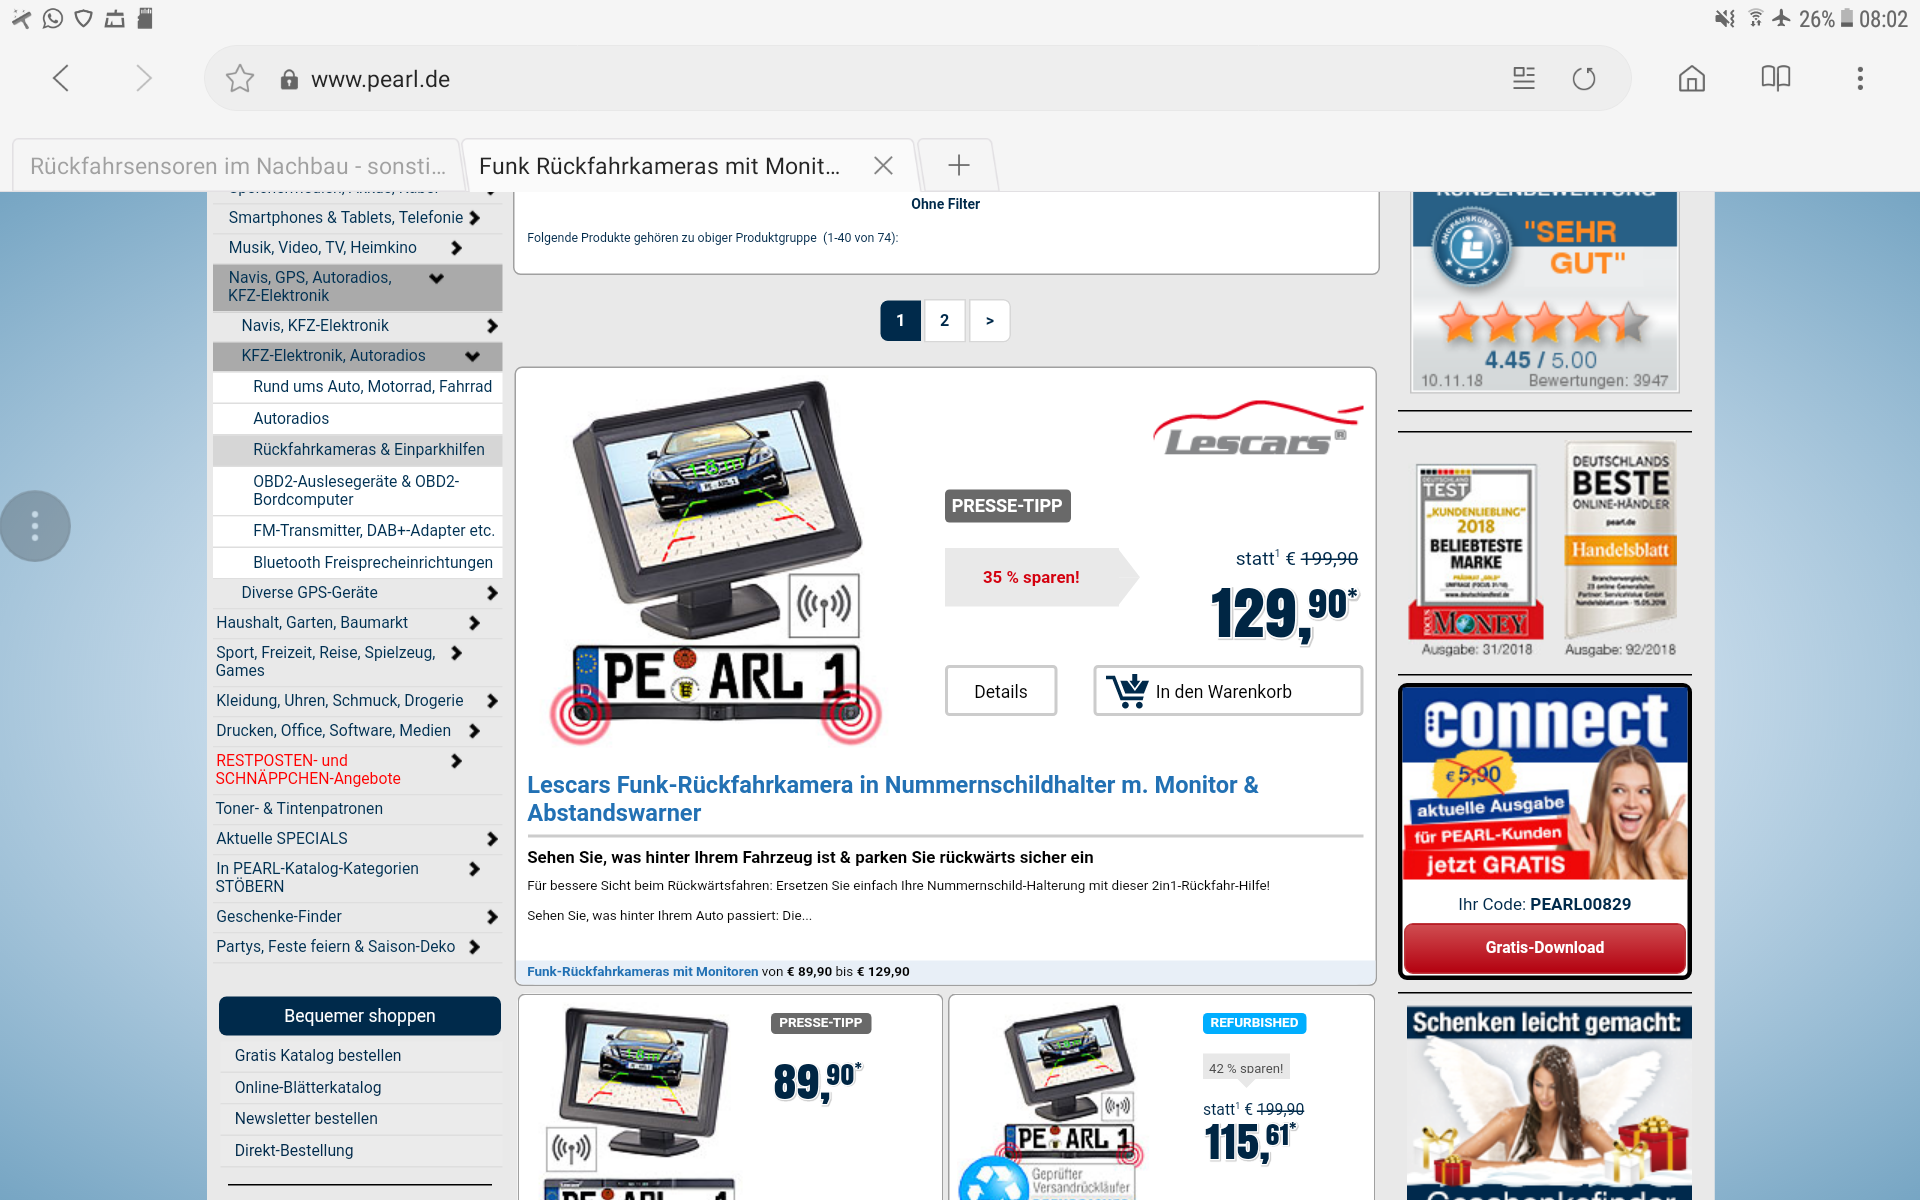Click Gratis-Download red button

pyautogui.click(x=1544, y=947)
